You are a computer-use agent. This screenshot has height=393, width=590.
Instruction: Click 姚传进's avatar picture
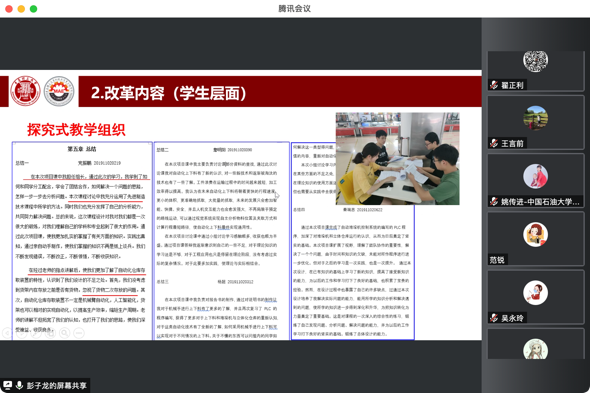pyautogui.click(x=535, y=176)
